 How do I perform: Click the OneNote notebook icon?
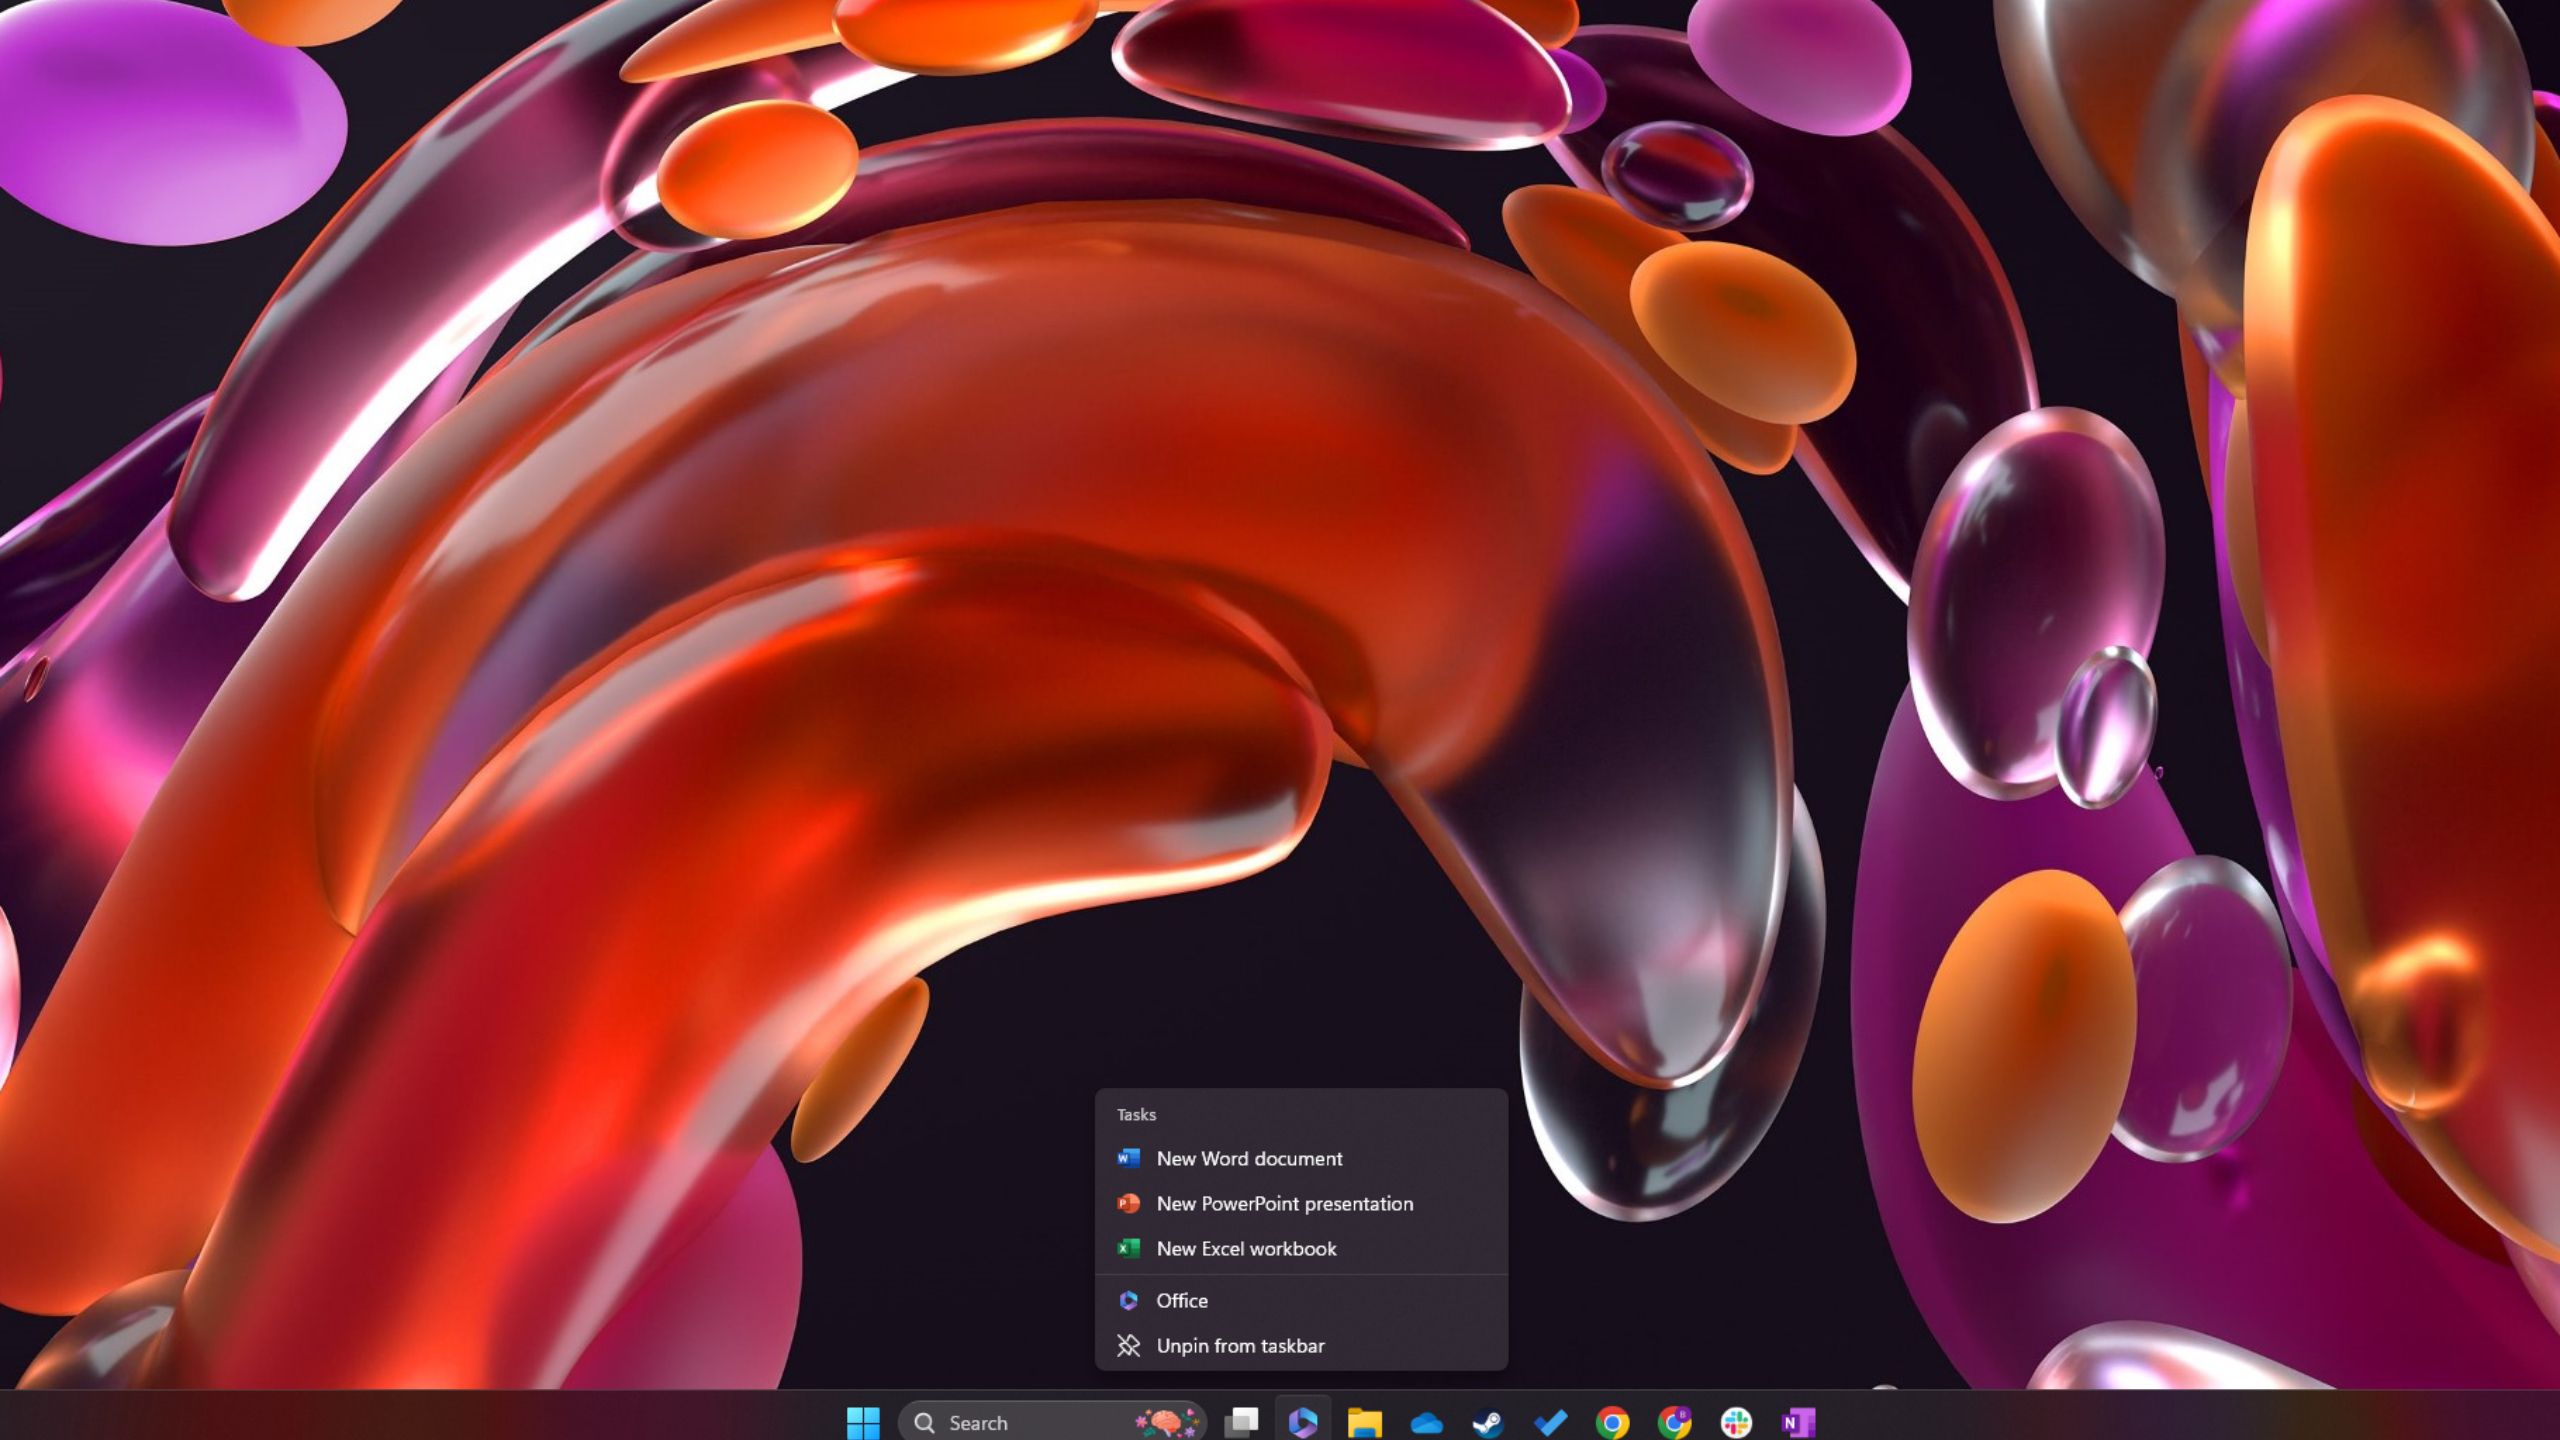coord(1797,1421)
